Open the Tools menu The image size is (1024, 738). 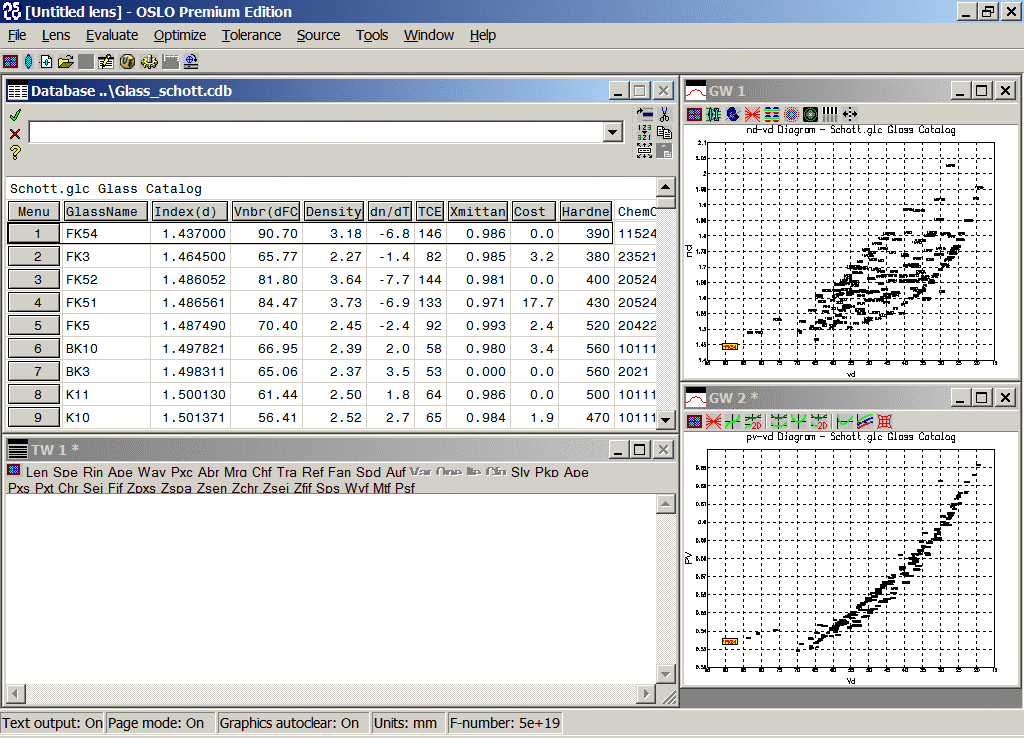(372, 35)
